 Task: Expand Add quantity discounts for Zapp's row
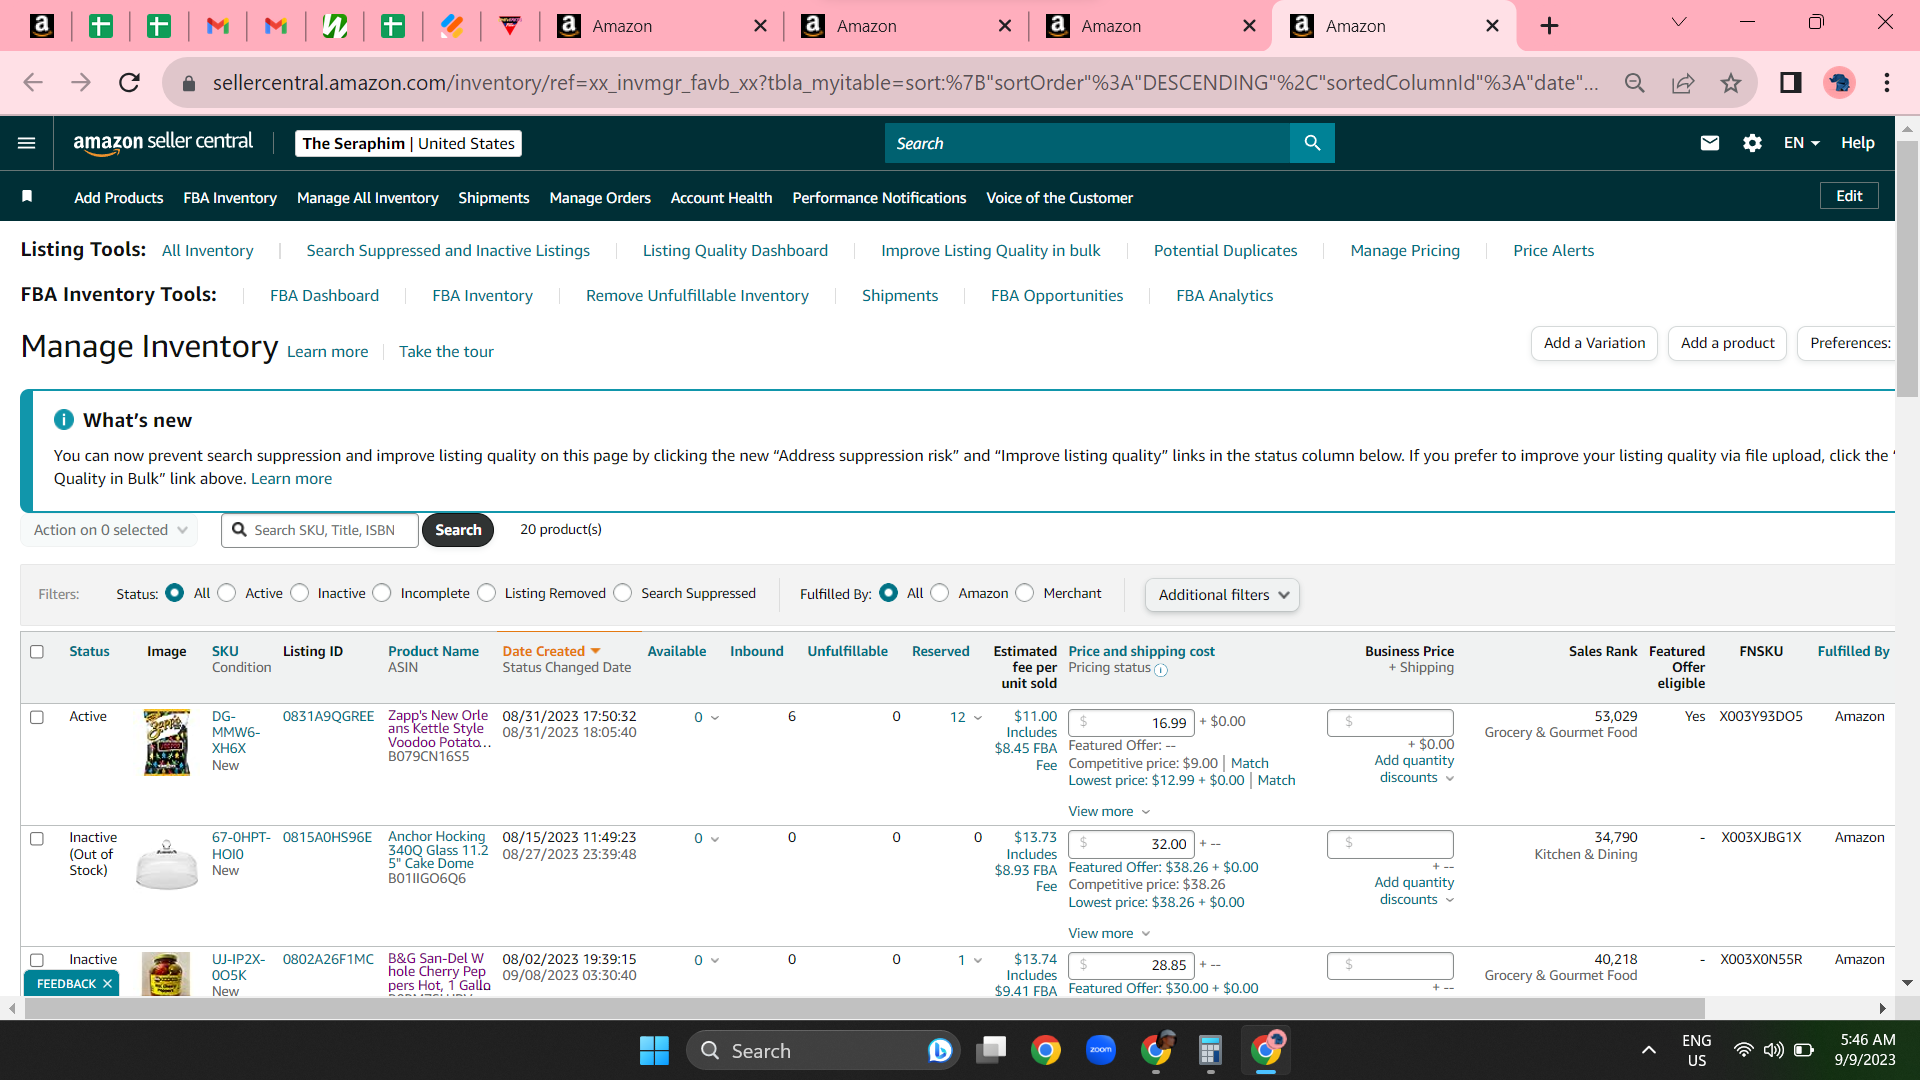(1414, 769)
